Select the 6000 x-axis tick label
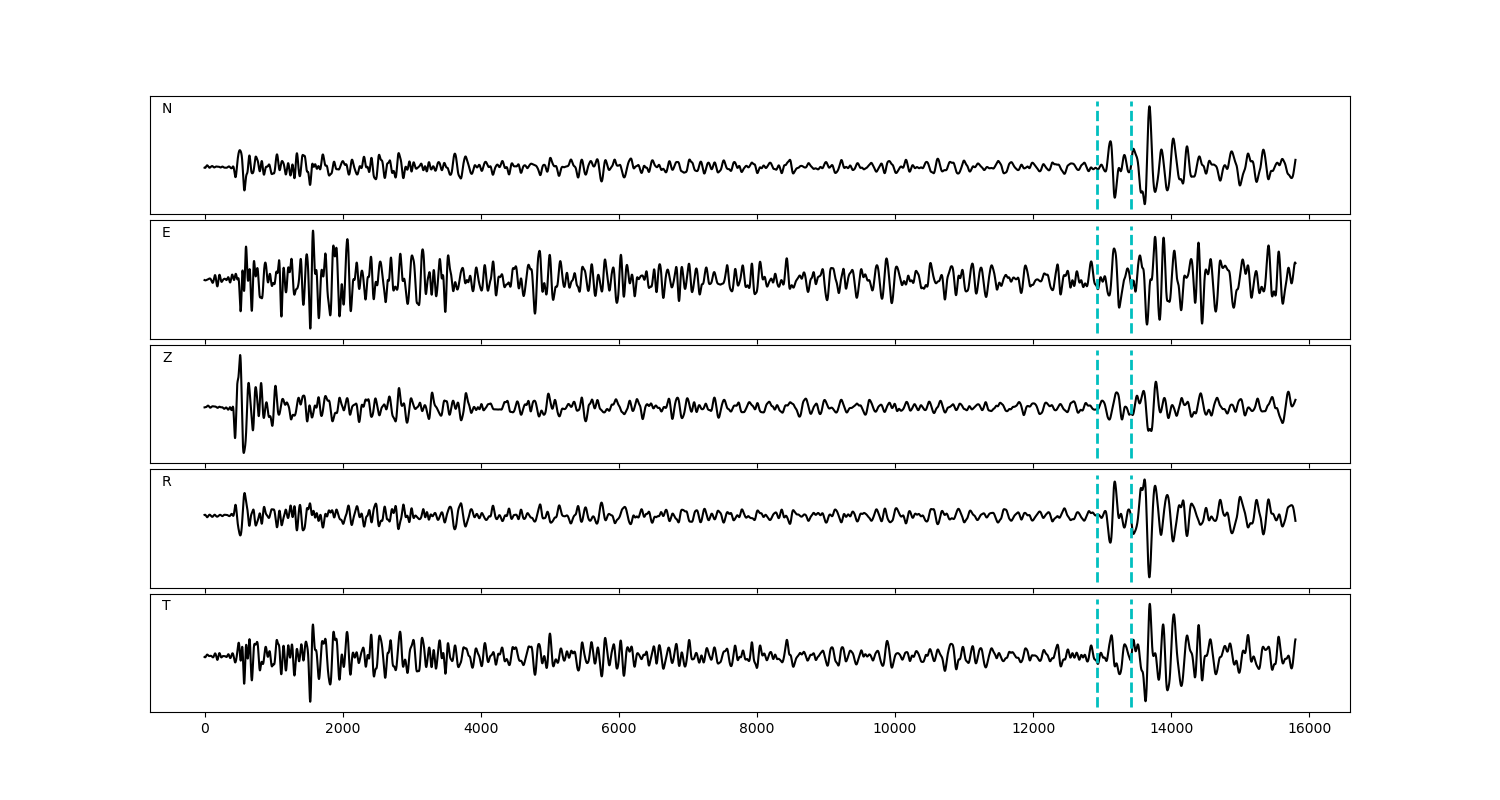Viewport: 1500px width, 800px height. (x=619, y=729)
